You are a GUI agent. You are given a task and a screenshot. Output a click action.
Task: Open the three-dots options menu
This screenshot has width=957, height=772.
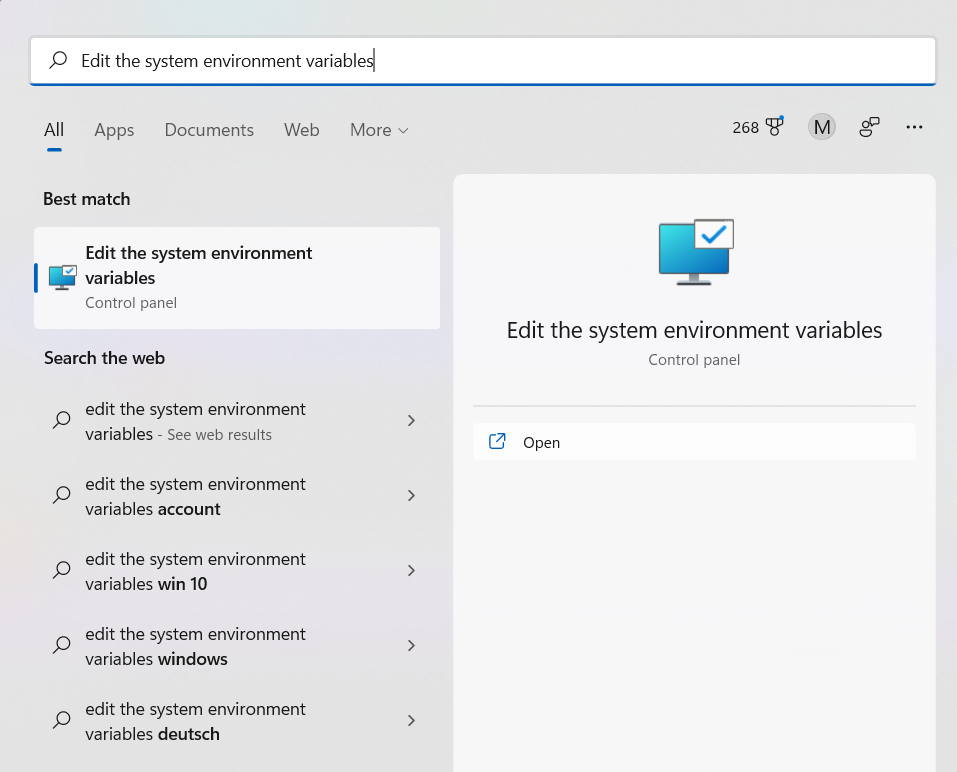[914, 127]
